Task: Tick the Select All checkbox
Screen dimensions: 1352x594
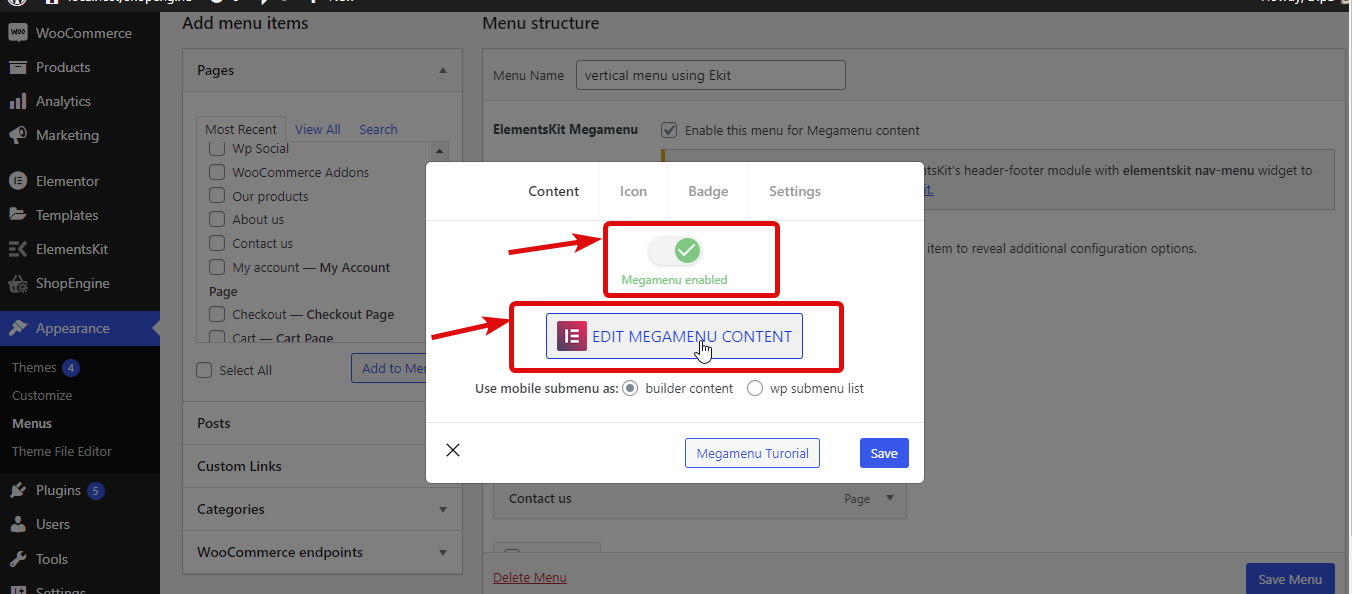Action: coord(204,370)
